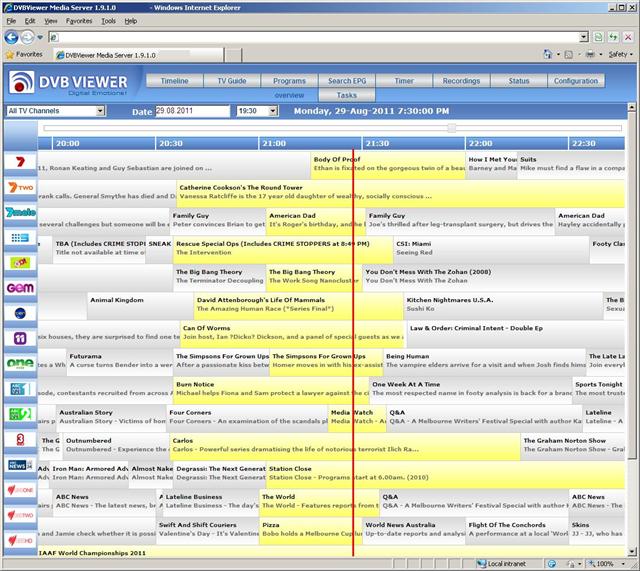The height and width of the screenshot is (571, 640).
Task: Open a new browser tab
Action: pyautogui.click(x=233, y=55)
